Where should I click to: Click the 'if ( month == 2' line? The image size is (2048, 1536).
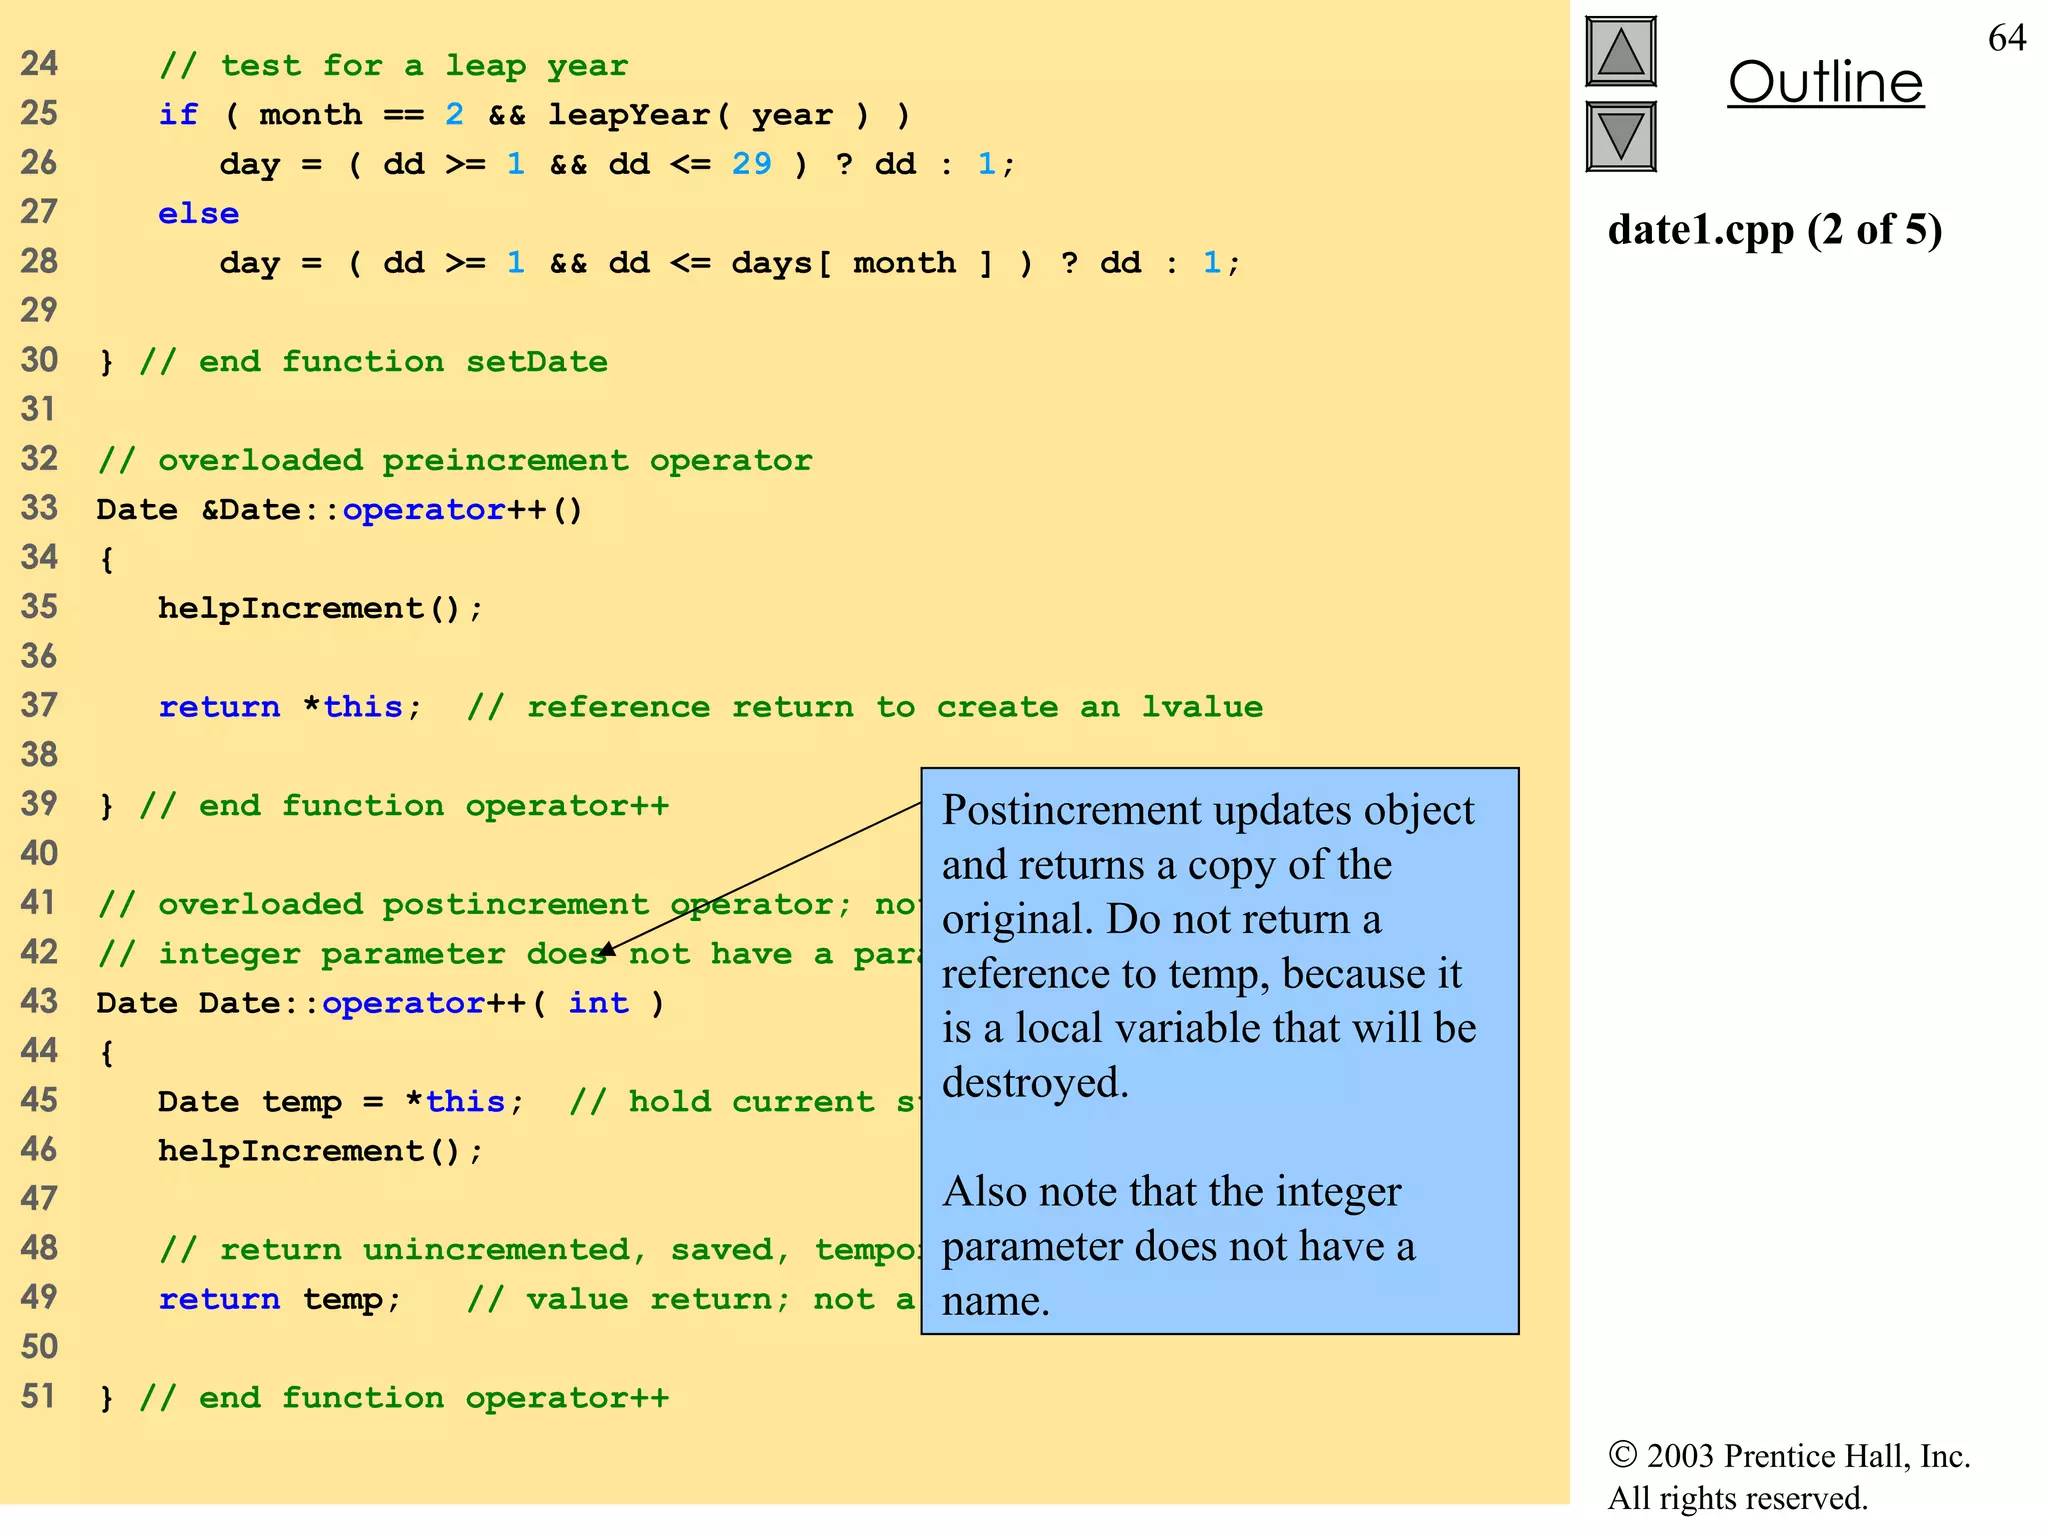[535, 115]
